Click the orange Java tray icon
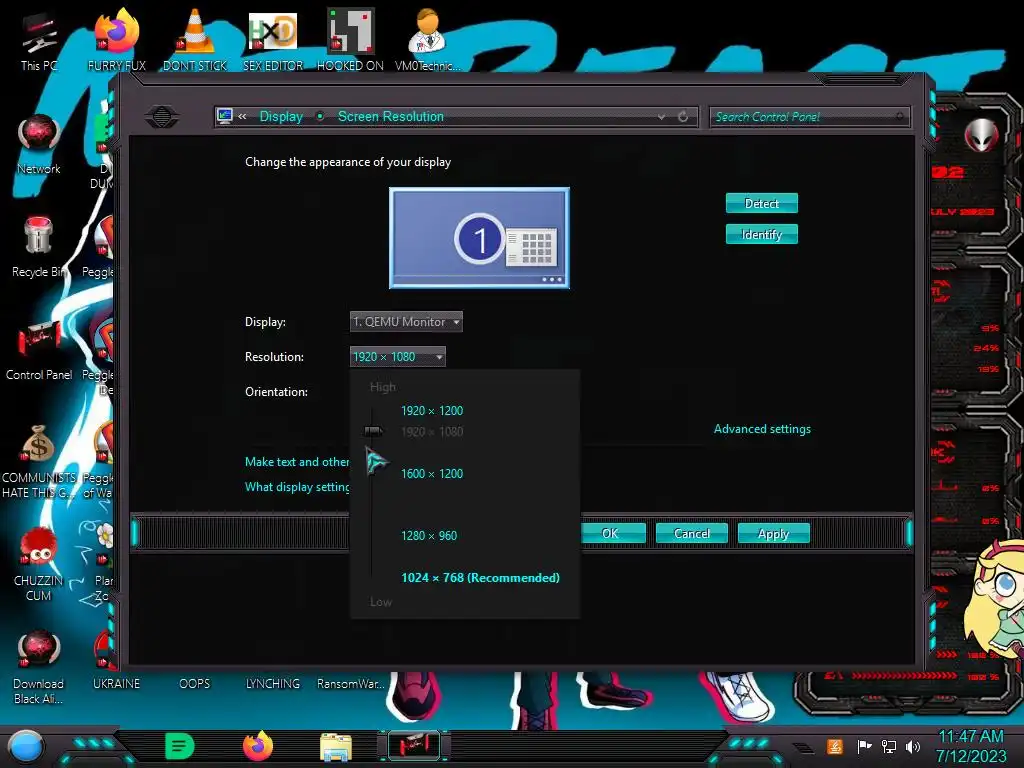Screen dimensions: 1024x768 tap(835, 746)
